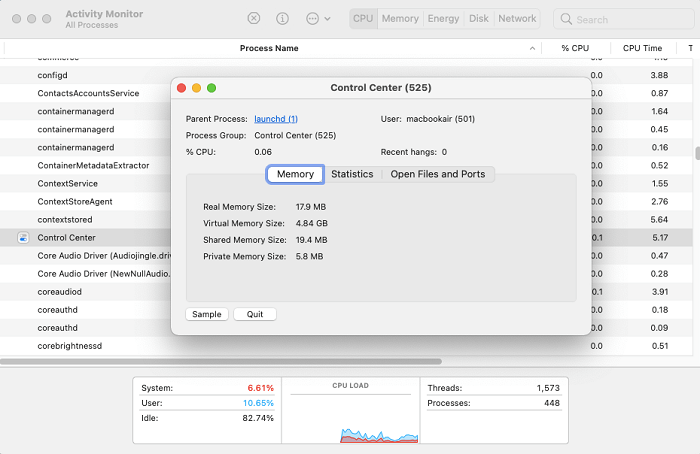This screenshot has height=454, width=700.
Task: Click Virtual Memory Size value 4.84 GB
Action: pyautogui.click(x=312, y=224)
